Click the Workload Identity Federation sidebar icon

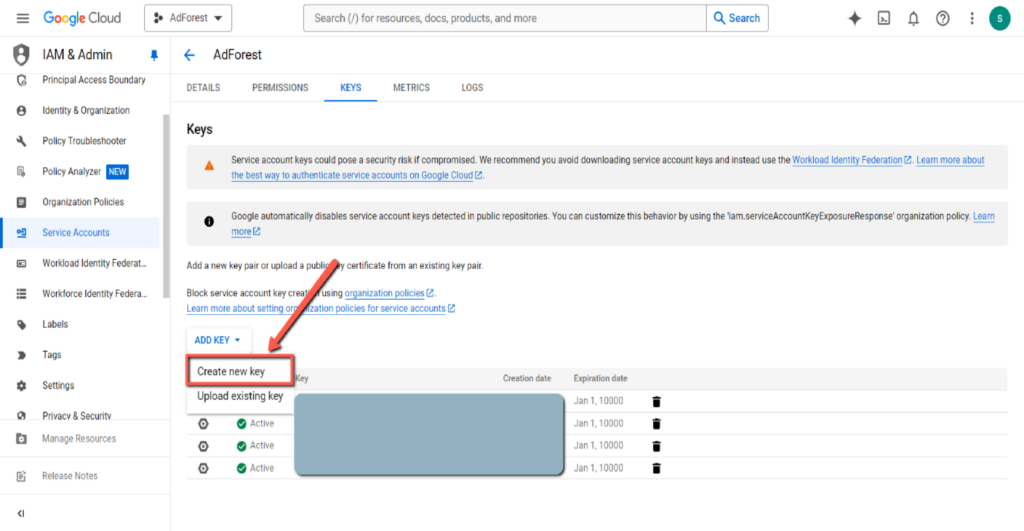(22, 263)
